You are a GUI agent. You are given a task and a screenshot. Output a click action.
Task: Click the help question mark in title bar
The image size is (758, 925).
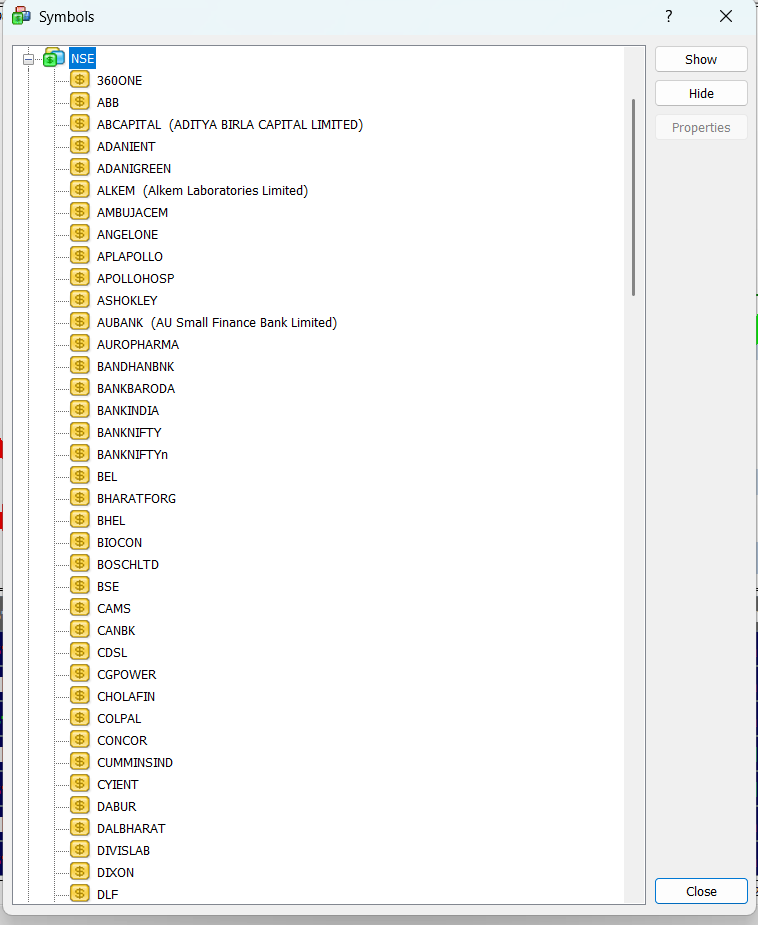[x=669, y=17]
